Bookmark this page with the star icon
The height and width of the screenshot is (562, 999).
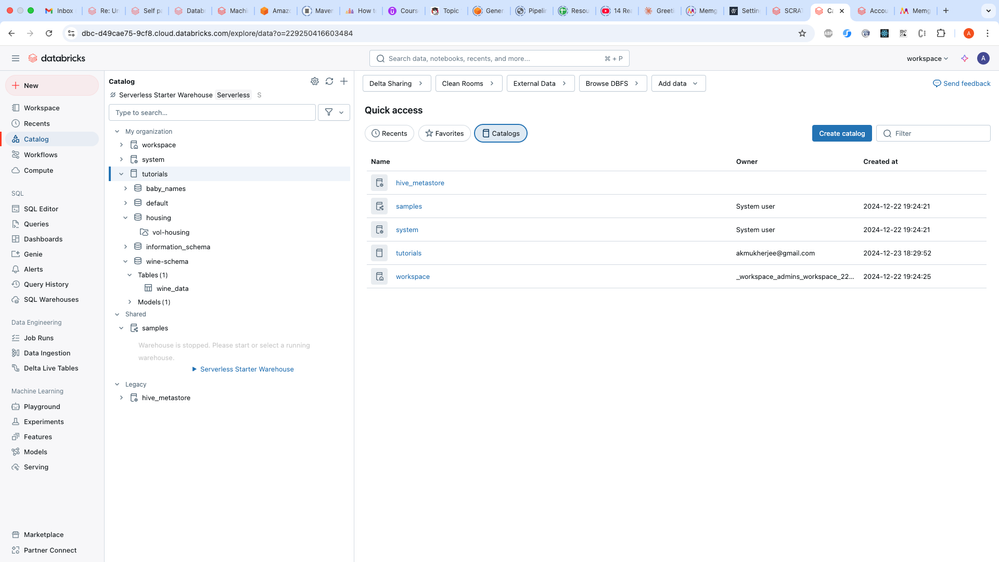point(802,33)
